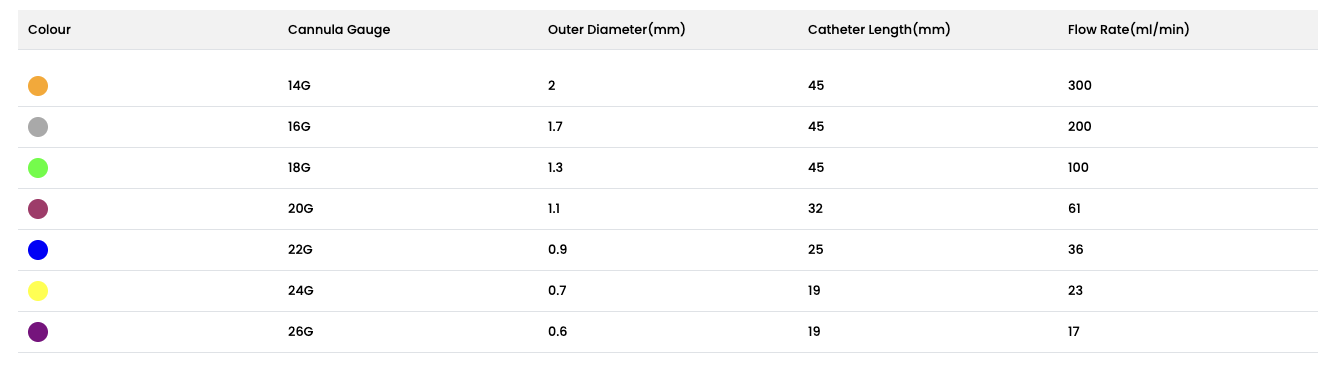This screenshot has height=372, width=1341.
Task: Click the 14G gauge cell
Action: coord(299,86)
